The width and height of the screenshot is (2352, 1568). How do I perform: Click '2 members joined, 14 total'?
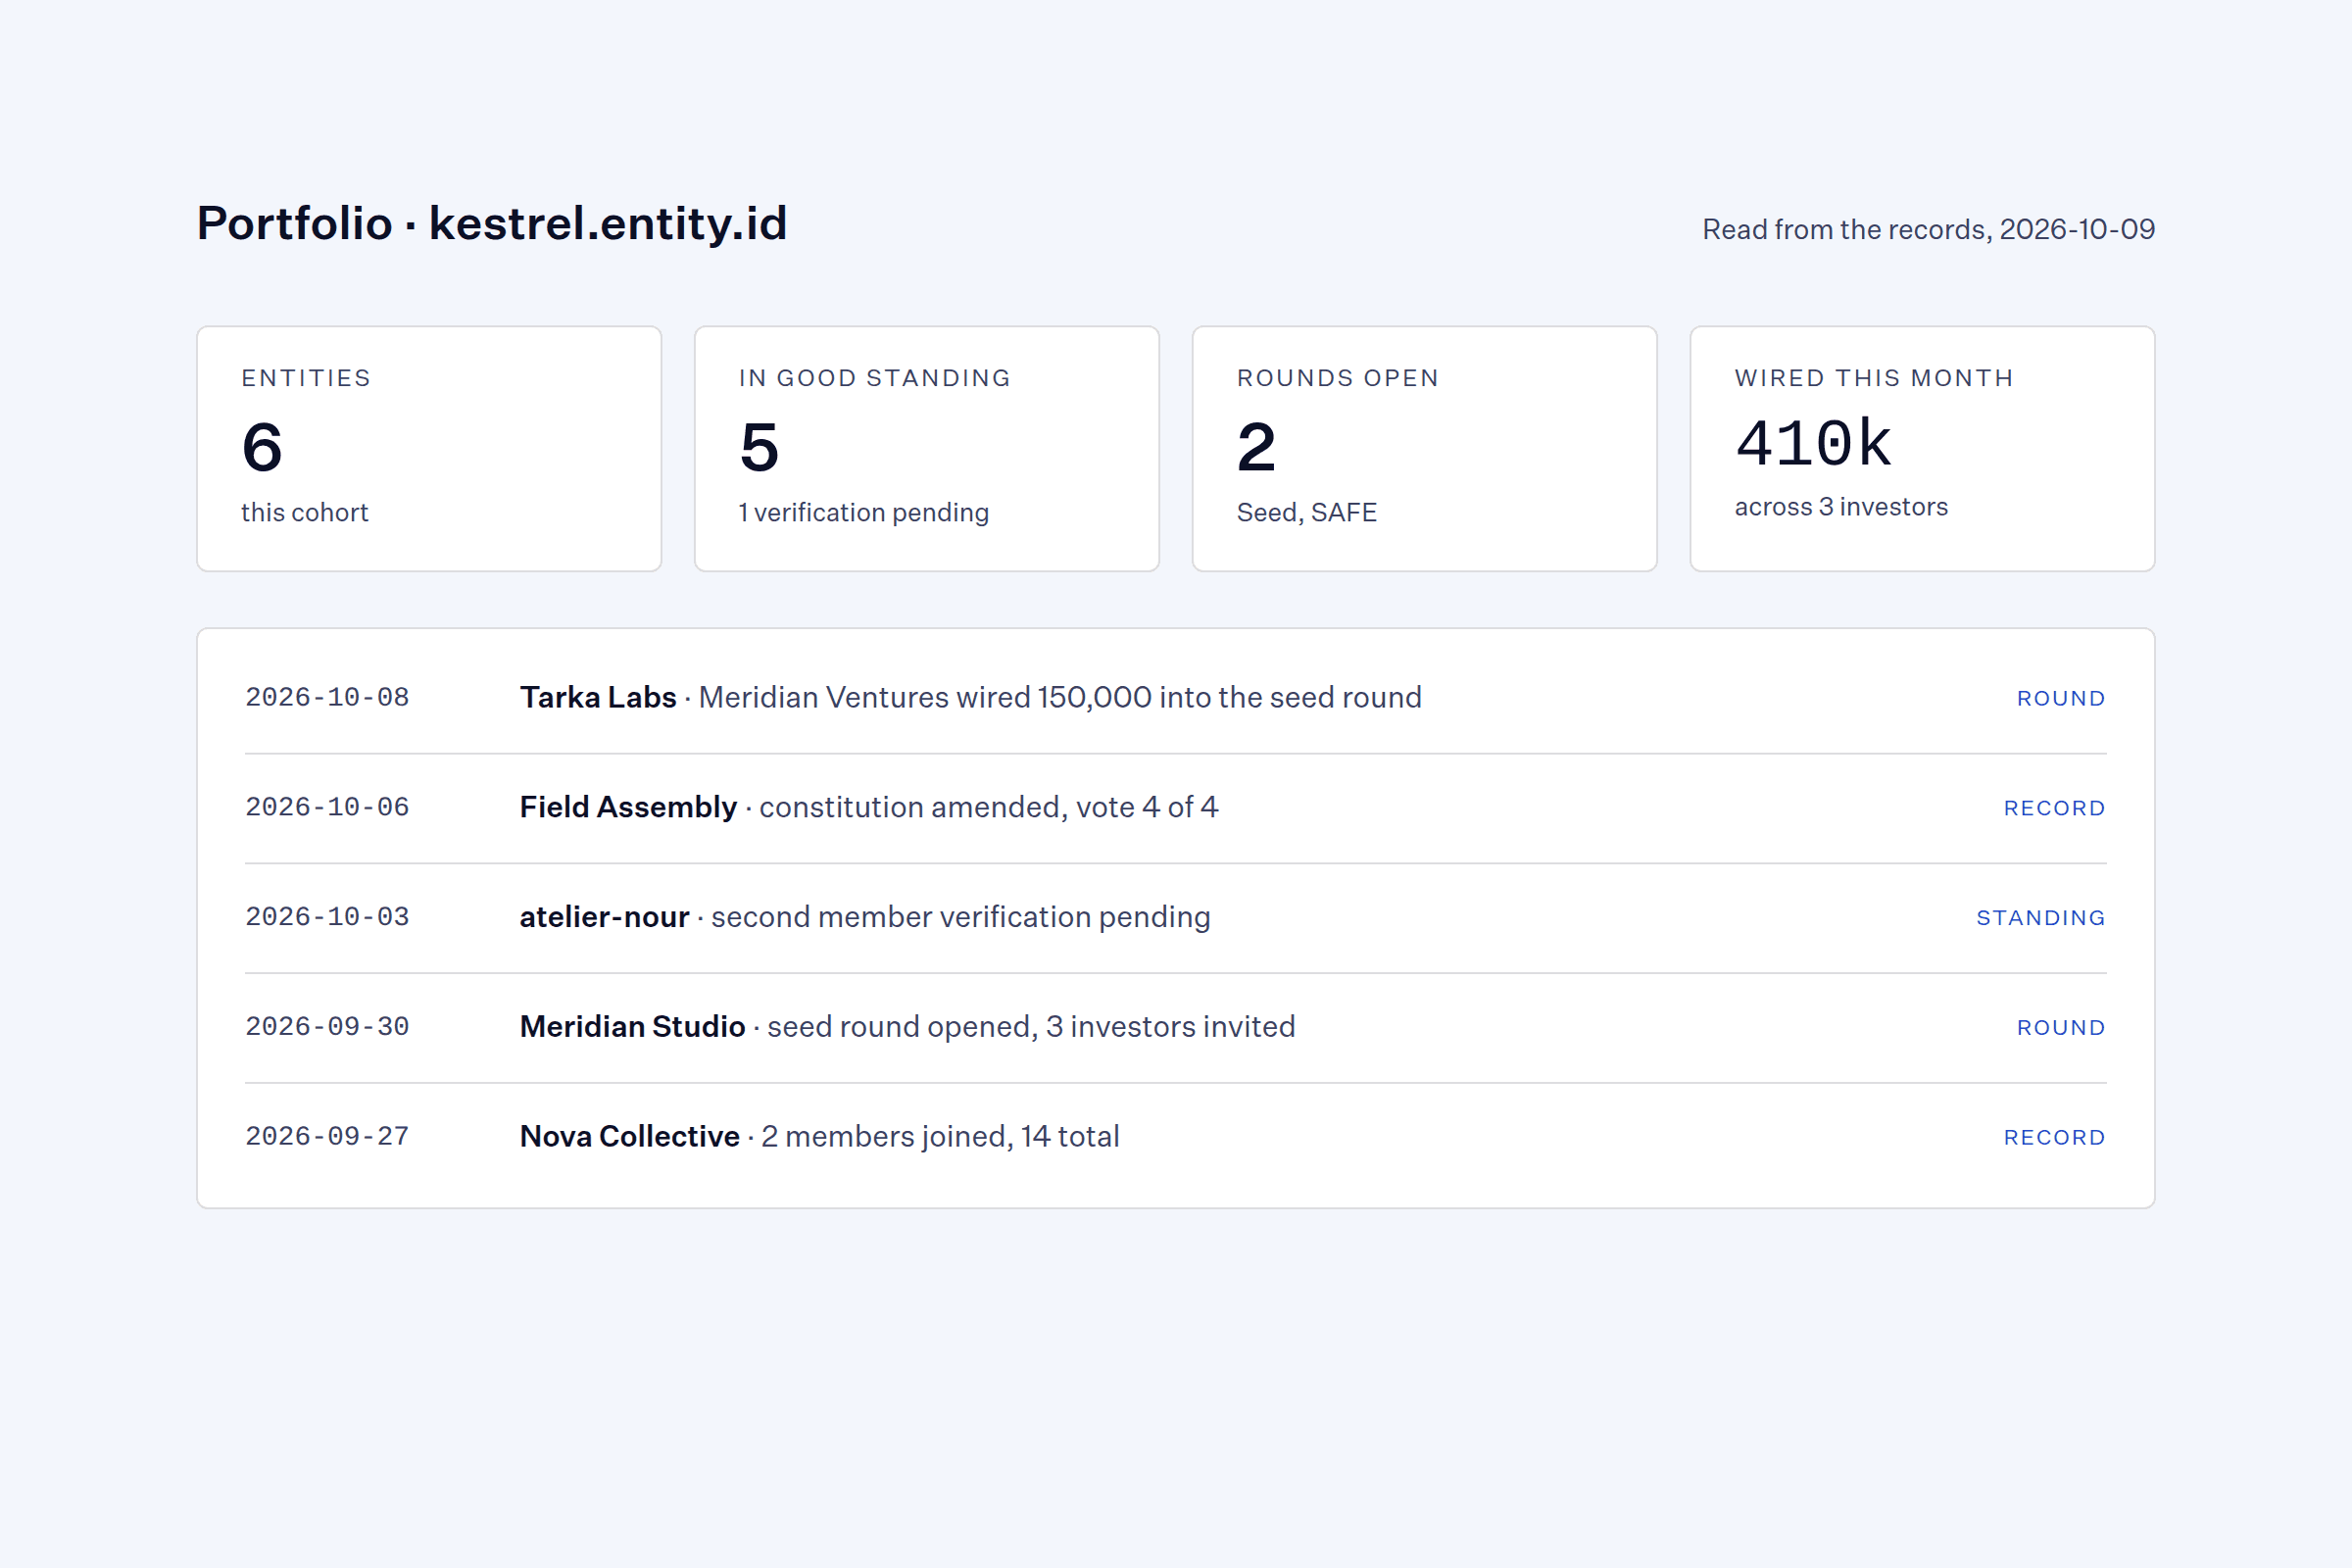pos(940,1137)
